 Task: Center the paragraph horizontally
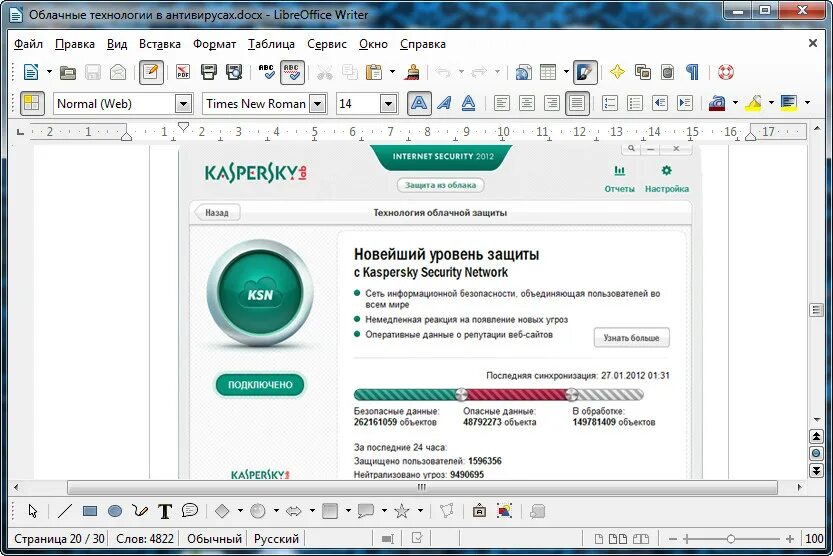[x=526, y=103]
